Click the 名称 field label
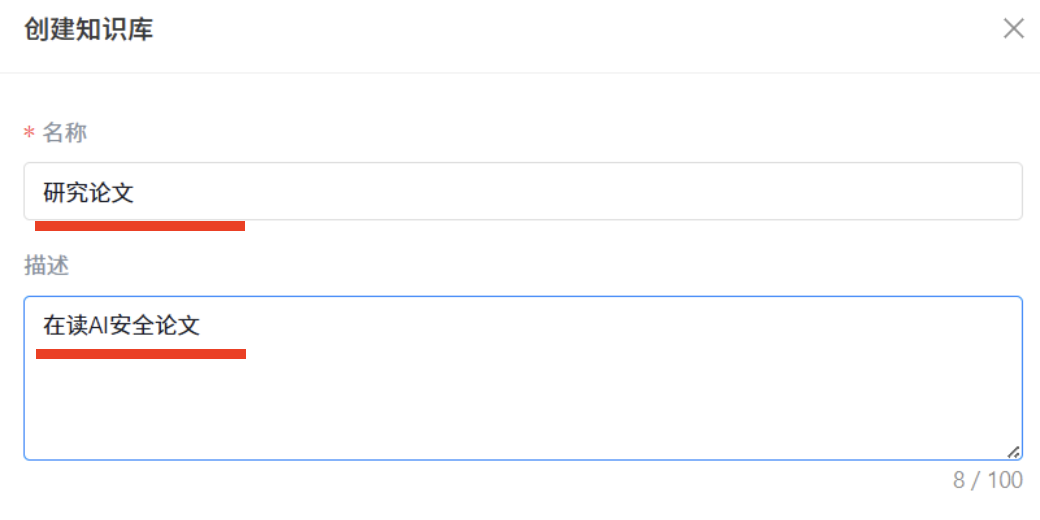 pyautogui.click(x=64, y=132)
